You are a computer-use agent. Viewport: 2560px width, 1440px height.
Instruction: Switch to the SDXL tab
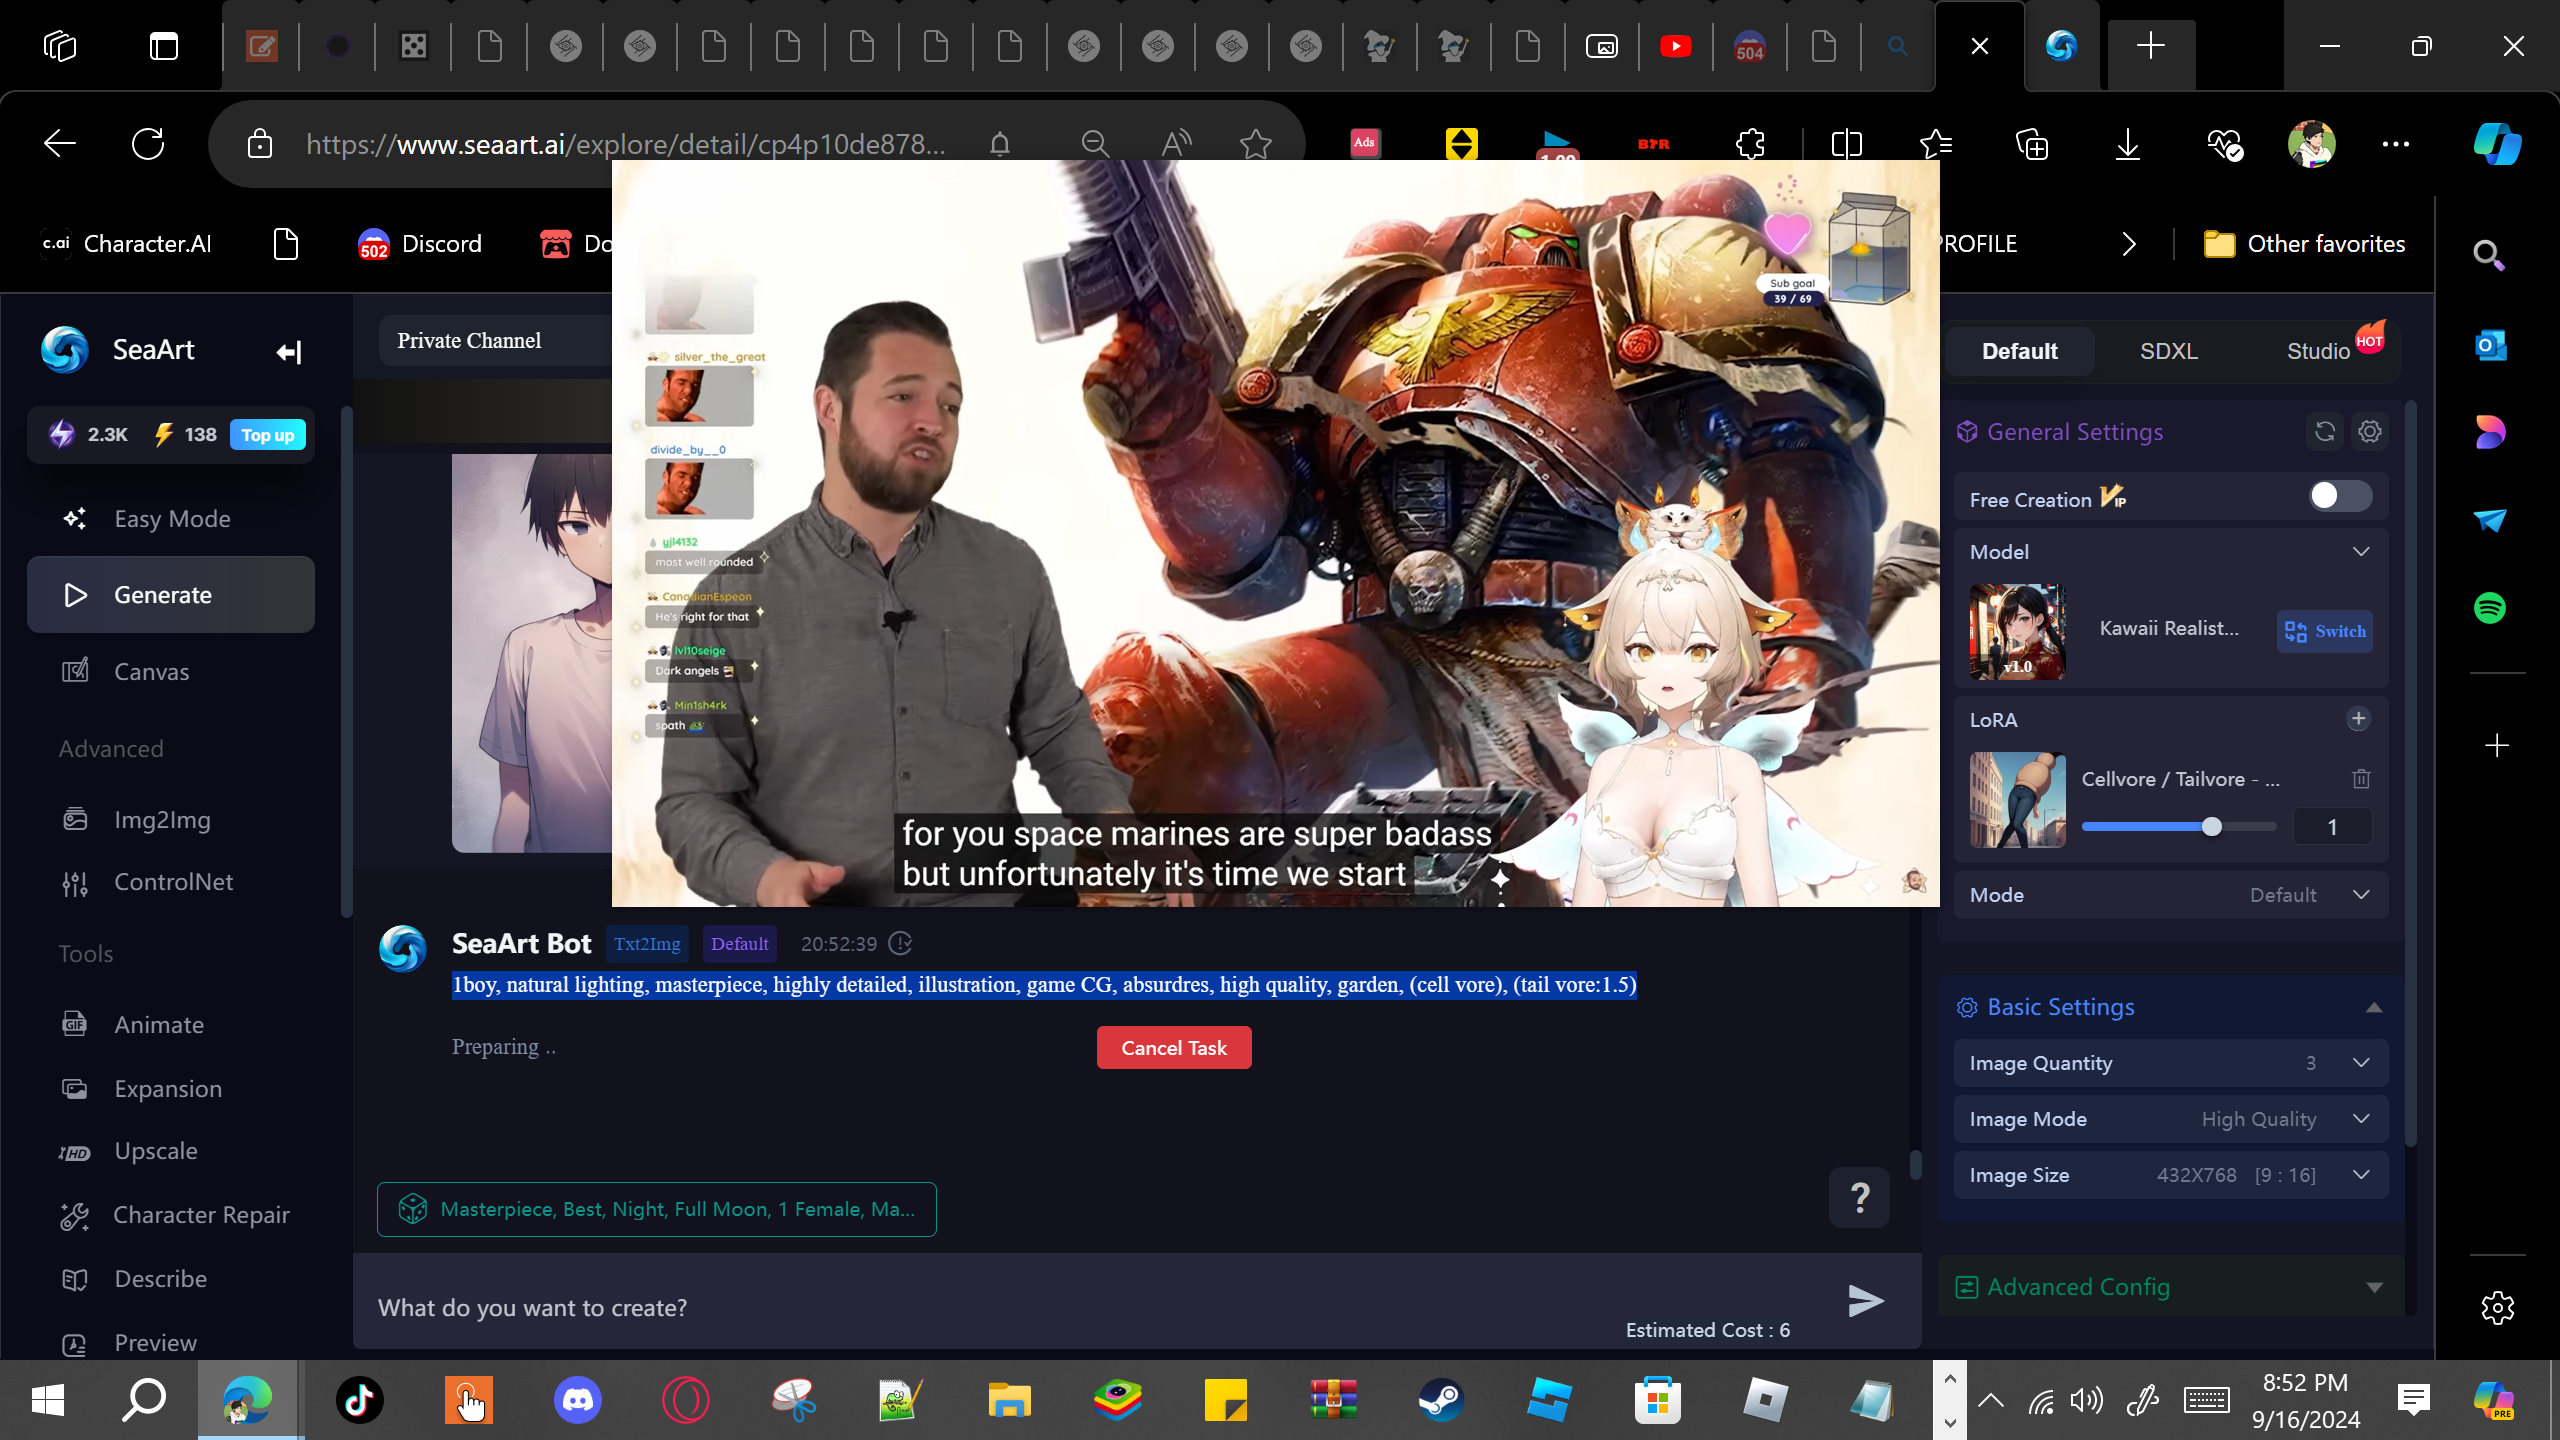2169,351
